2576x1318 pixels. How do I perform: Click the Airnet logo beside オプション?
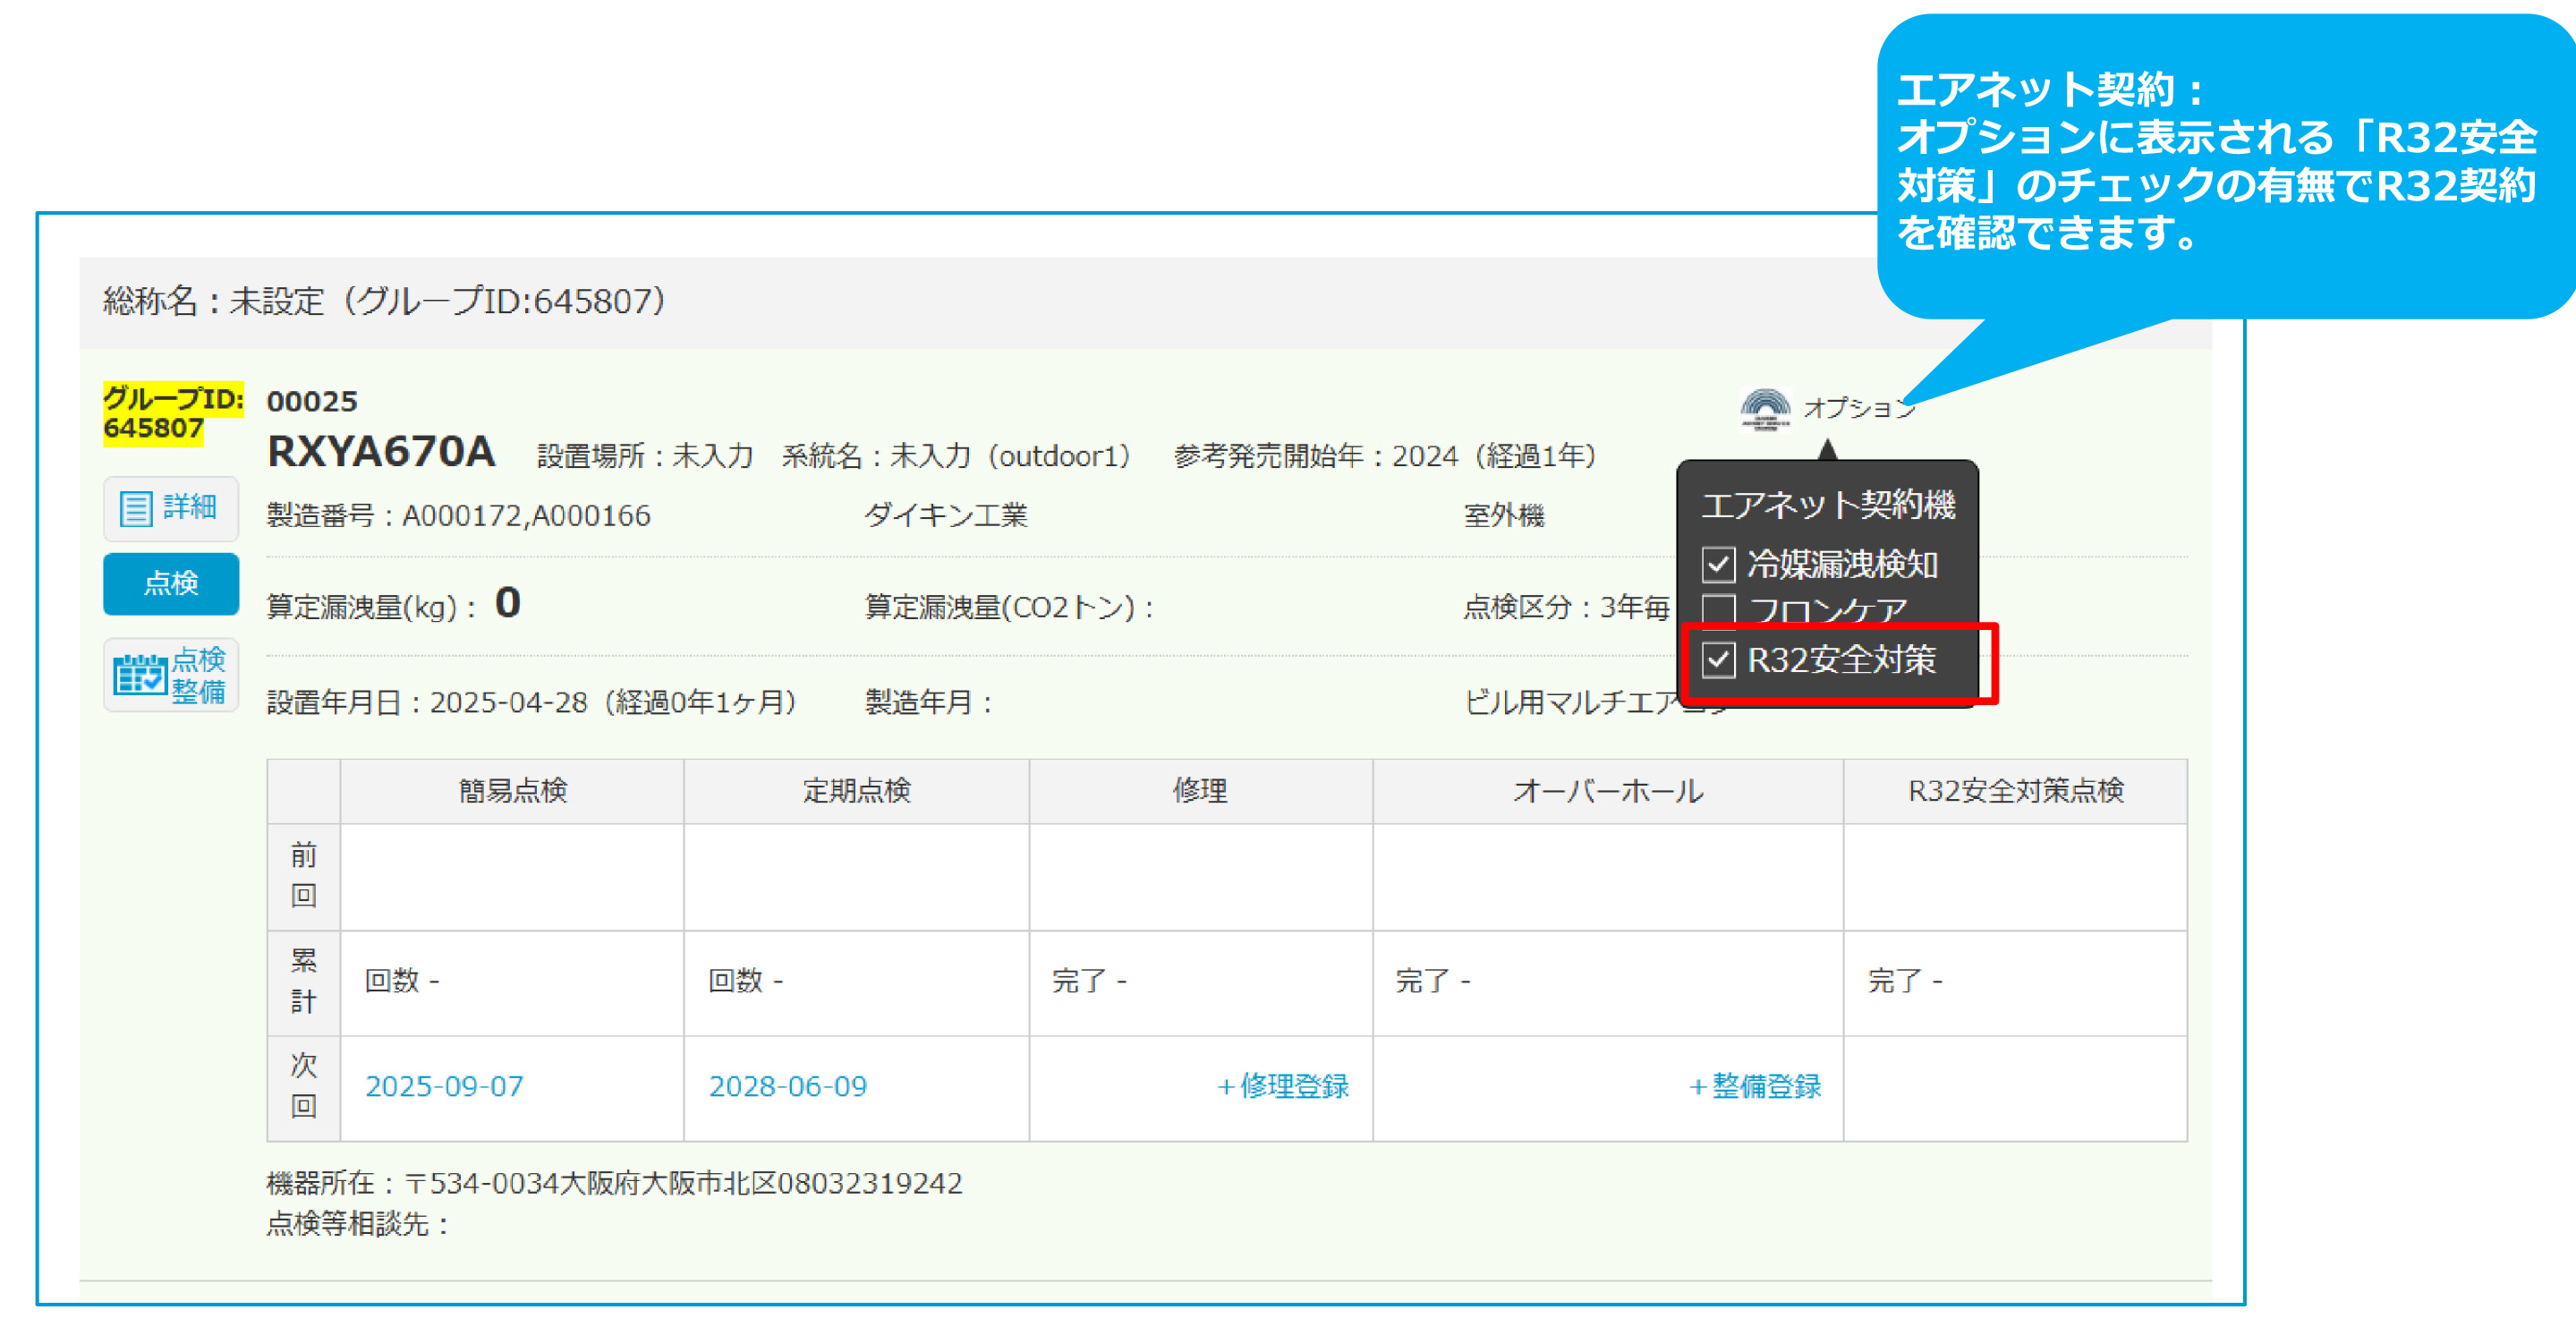click(1765, 409)
